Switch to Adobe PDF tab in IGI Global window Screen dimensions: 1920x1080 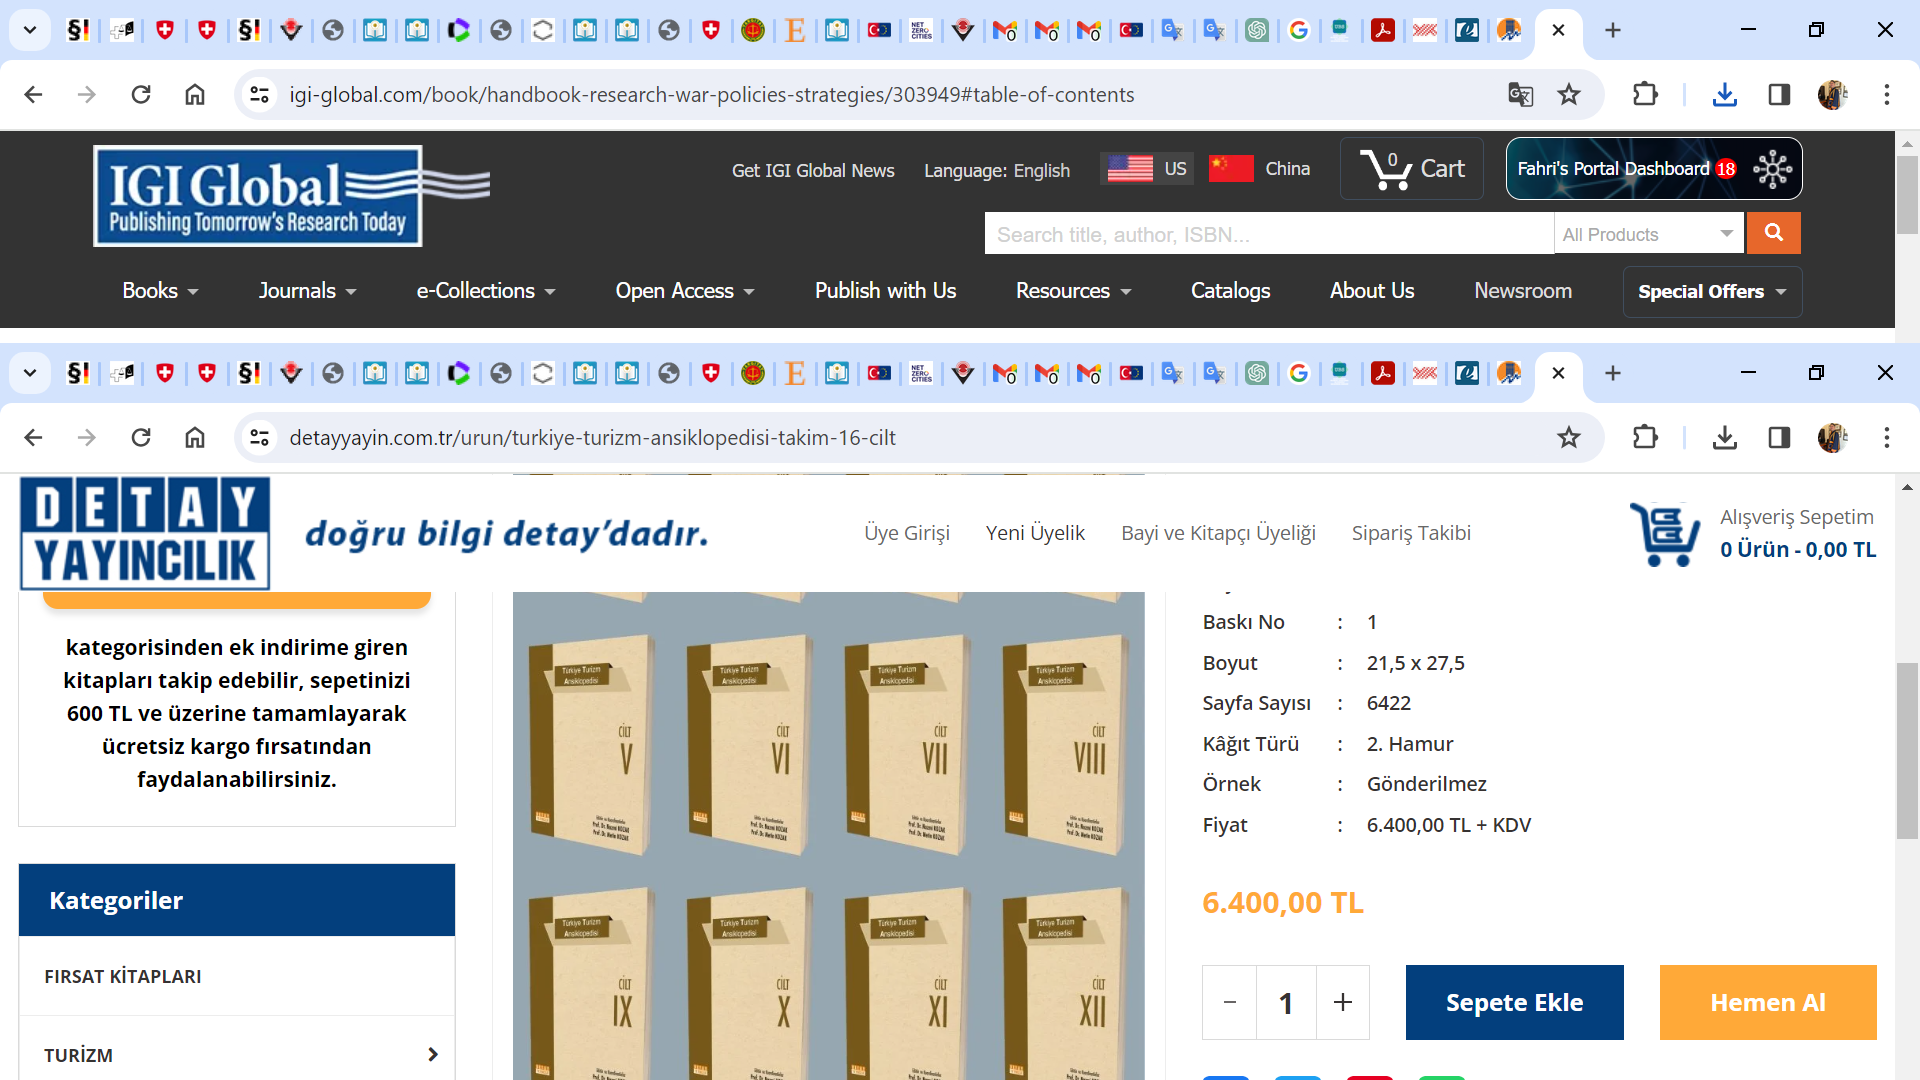1383,30
